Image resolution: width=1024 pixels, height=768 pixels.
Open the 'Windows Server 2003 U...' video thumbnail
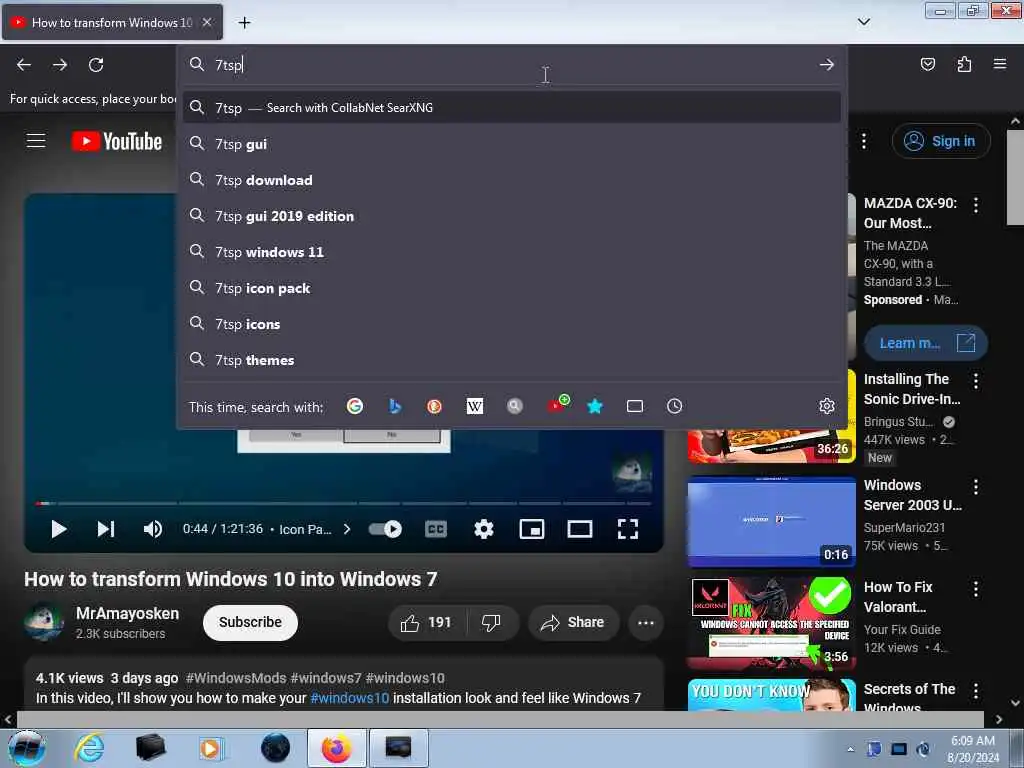pos(771,522)
